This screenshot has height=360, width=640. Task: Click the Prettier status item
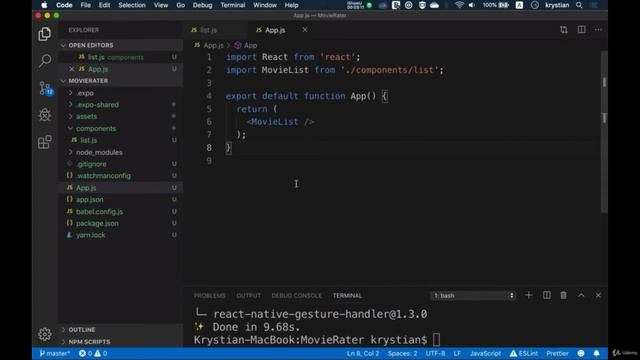(x=557, y=353)
